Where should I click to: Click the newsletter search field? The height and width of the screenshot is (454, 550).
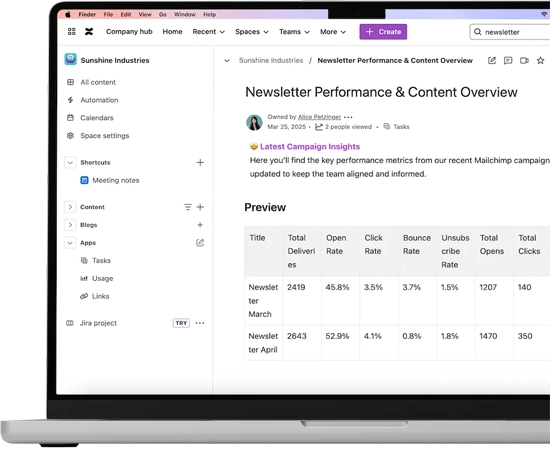pyautogui.click(x=510, y=32)
